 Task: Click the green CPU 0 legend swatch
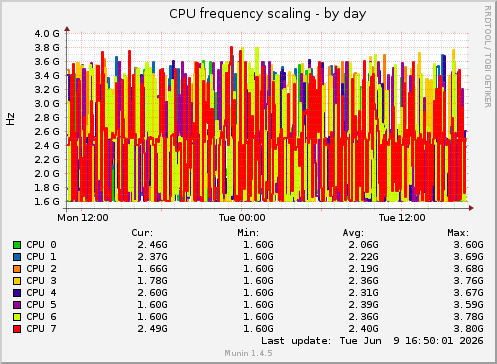[x=17, y=245]
